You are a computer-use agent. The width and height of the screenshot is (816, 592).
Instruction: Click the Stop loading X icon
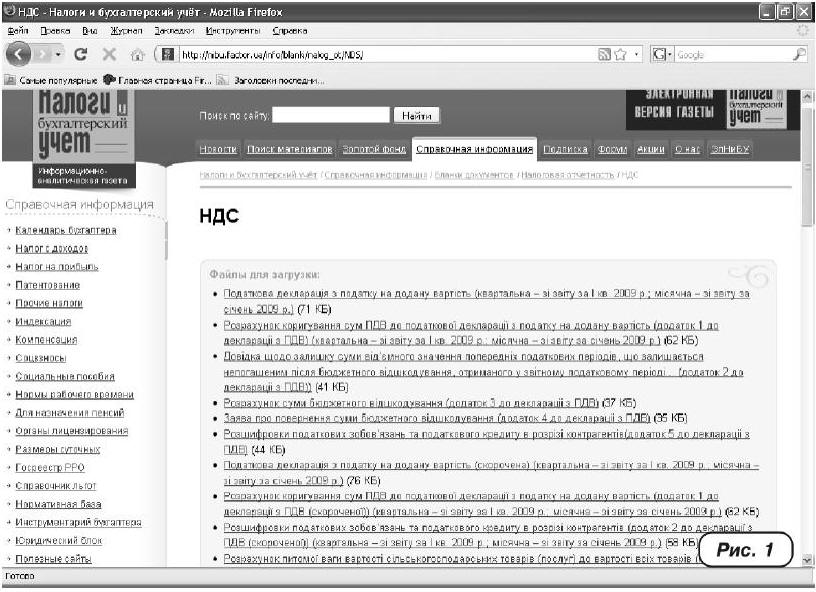pyautogui.click(x=109, y=54)
